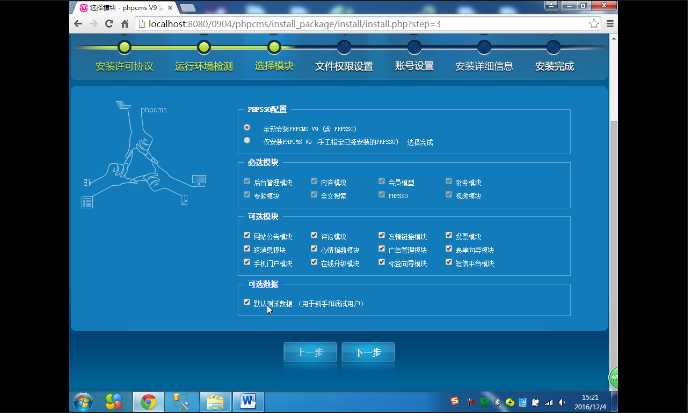Select install PHPCMS V9 only with existing PHPSSO
The height and width of the screenshot is (413, 688).
coord(247,140)
